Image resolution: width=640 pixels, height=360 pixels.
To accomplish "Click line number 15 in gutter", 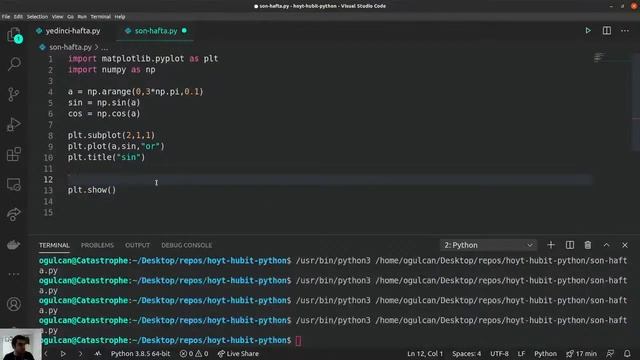I will tap(48, 212).
